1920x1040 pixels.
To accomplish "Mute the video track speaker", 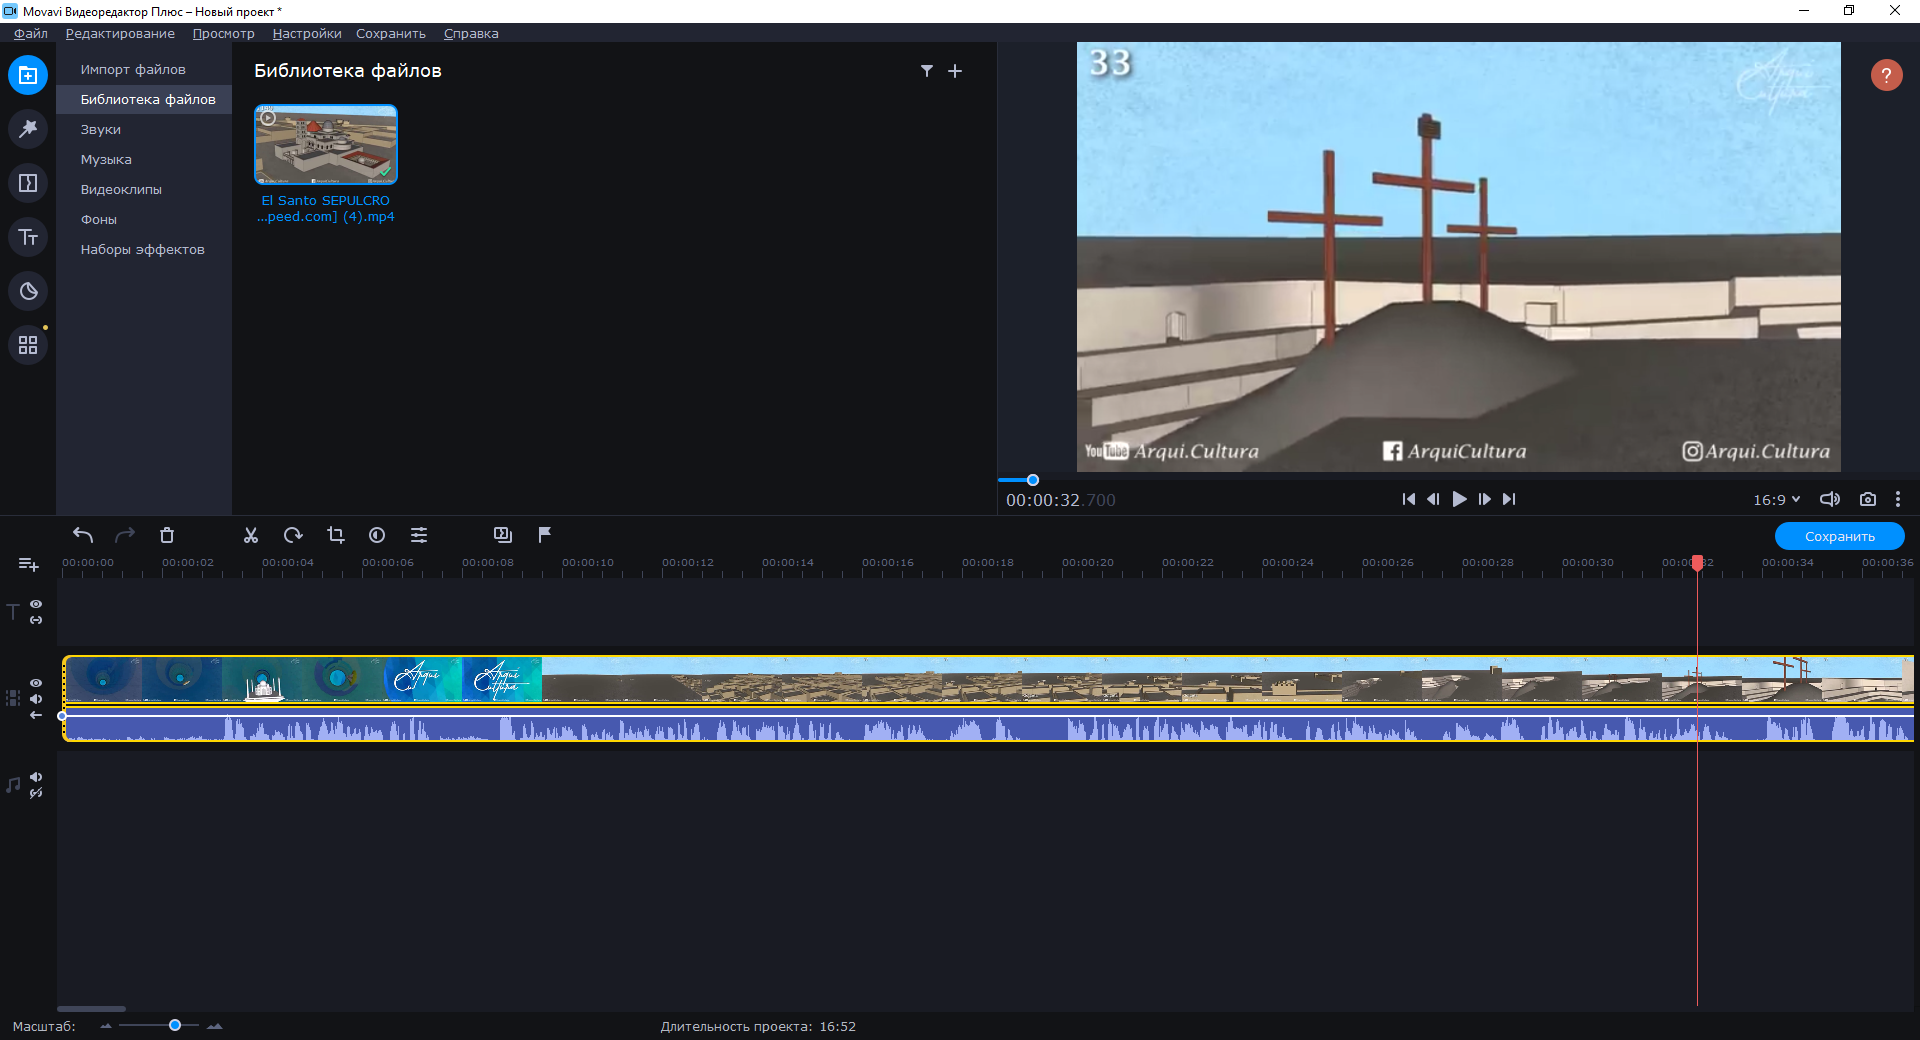I will pyautogui.click(x=36, y=699).
